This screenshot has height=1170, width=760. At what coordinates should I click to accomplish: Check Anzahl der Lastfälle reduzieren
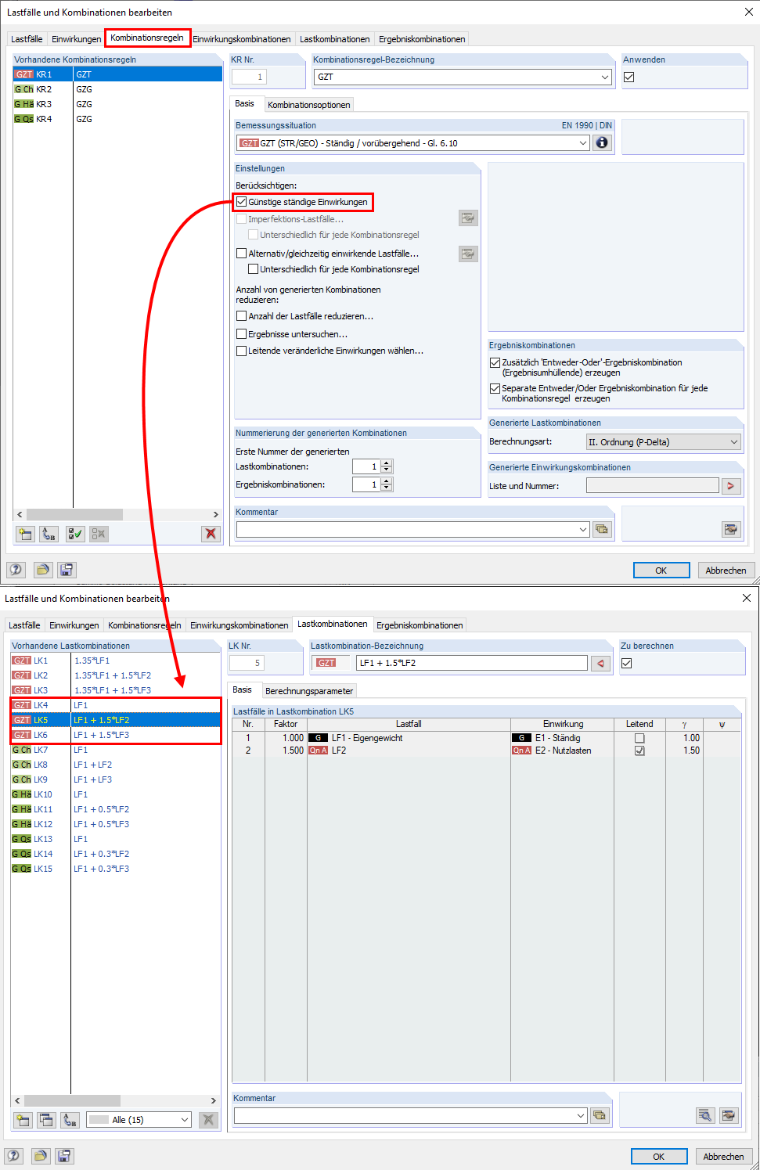click(x=242, y=316)
